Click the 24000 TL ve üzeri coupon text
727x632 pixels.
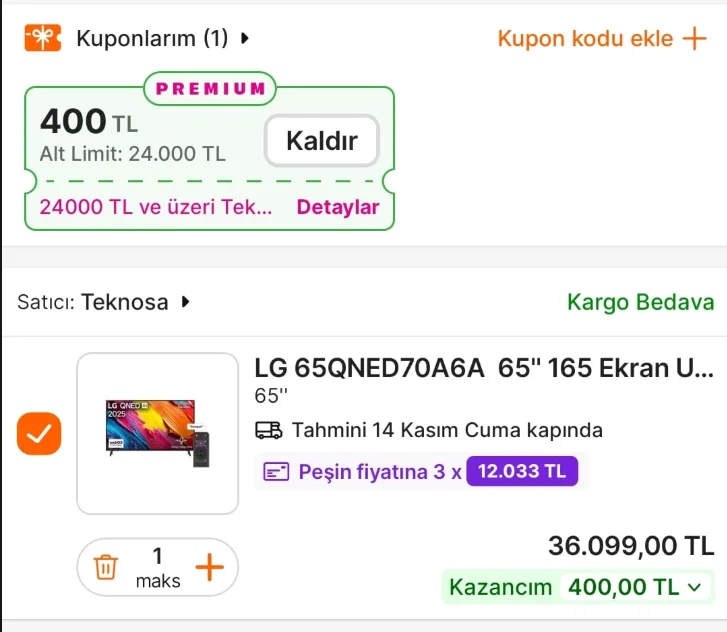pyautogui.click(x=155, y=208)
